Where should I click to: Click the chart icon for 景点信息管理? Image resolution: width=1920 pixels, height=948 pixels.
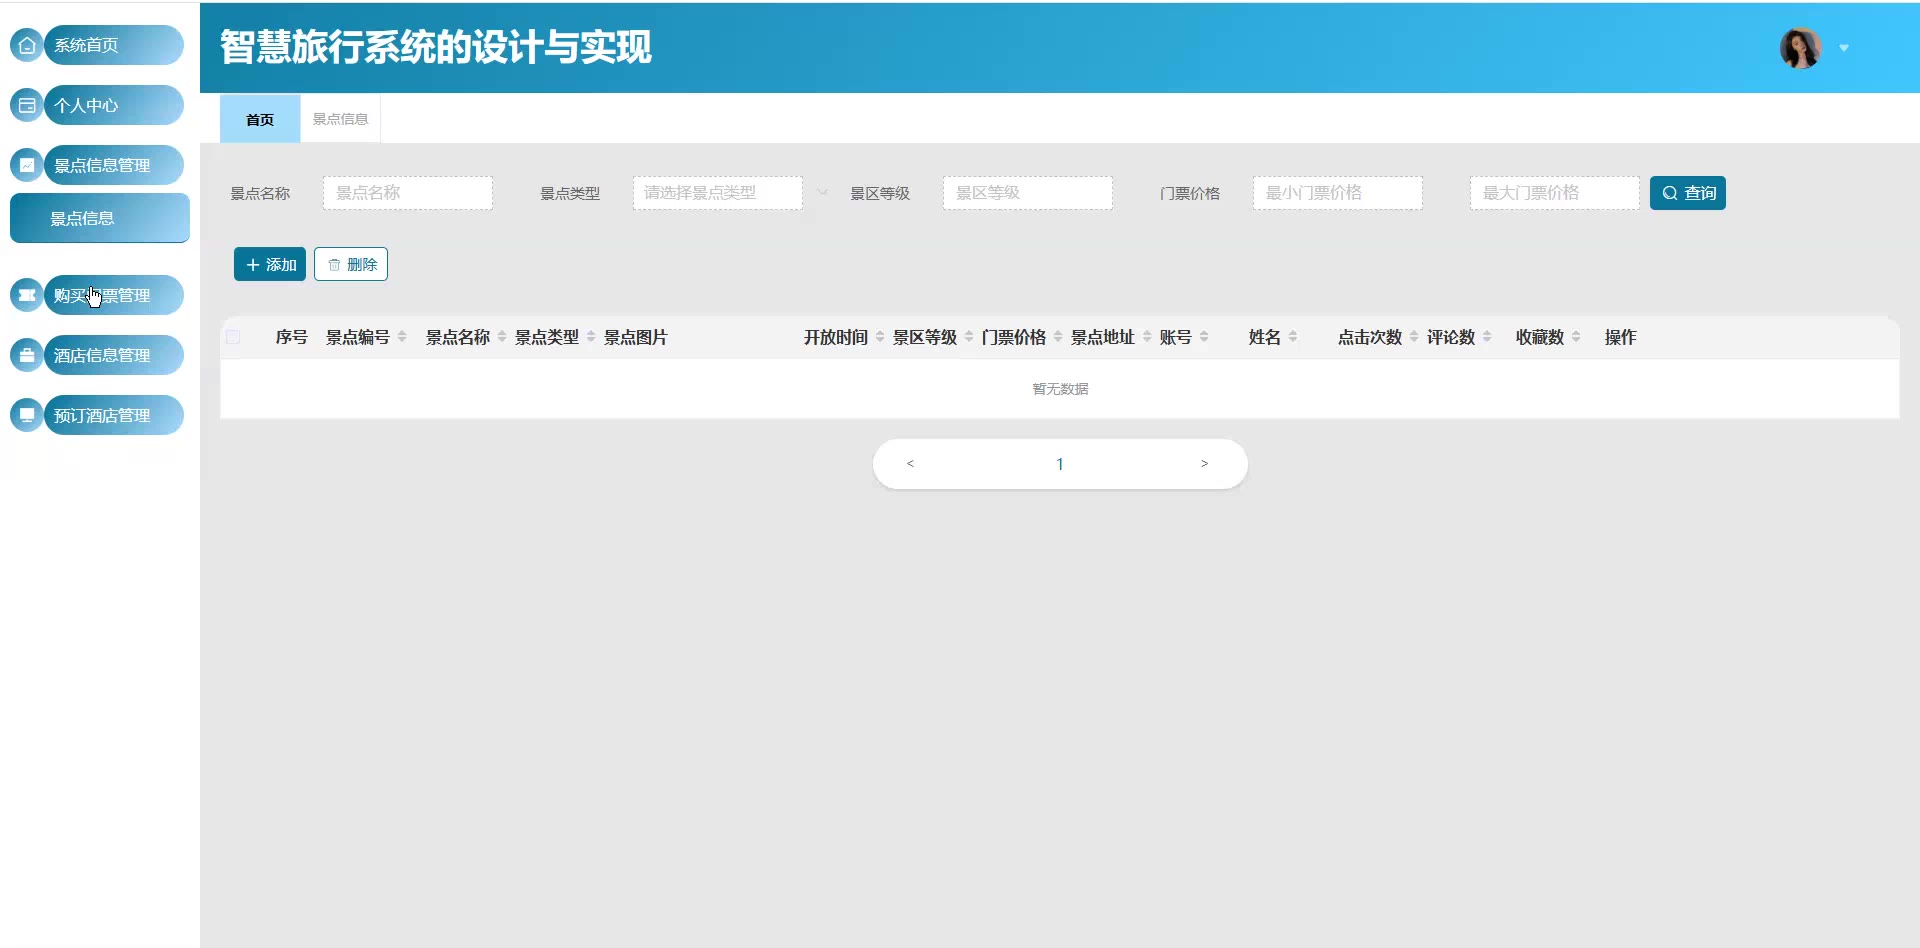point(27,165)
